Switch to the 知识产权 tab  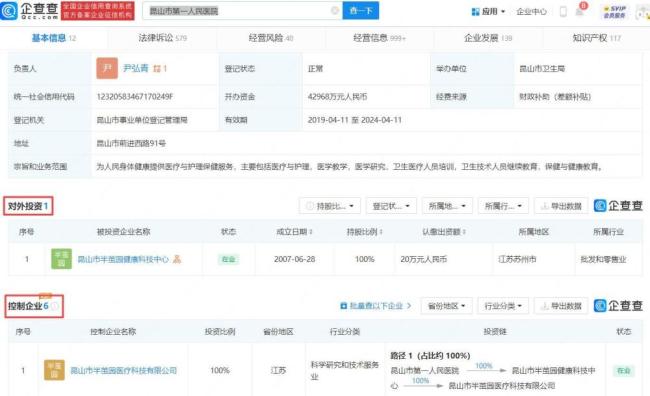[x=597, y=38]
